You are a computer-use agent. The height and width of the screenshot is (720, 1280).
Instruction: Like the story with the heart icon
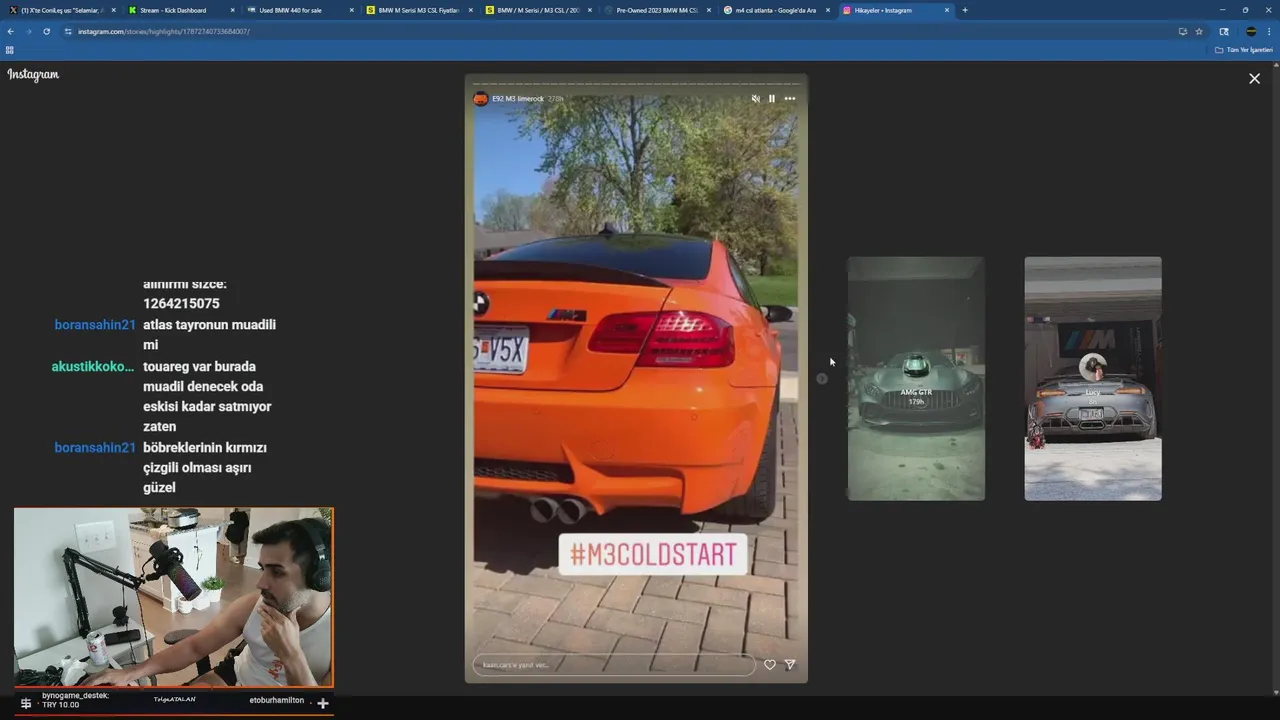pos(770,664)
